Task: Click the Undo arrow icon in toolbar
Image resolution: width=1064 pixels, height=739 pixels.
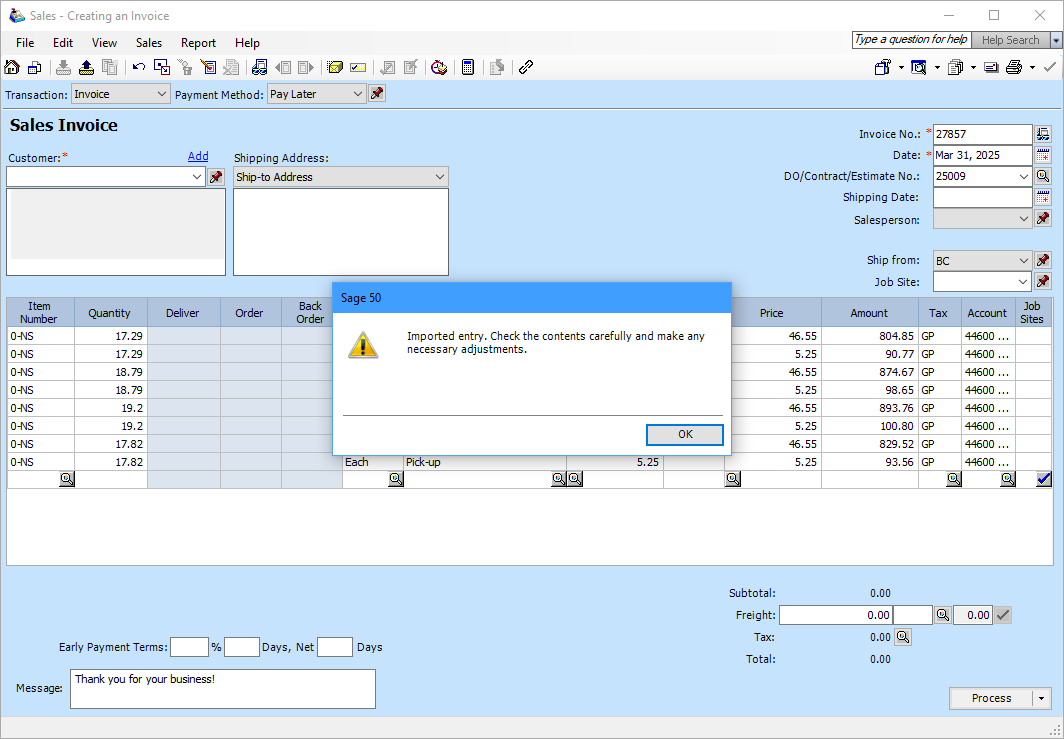Action: (x=139, y=68)
